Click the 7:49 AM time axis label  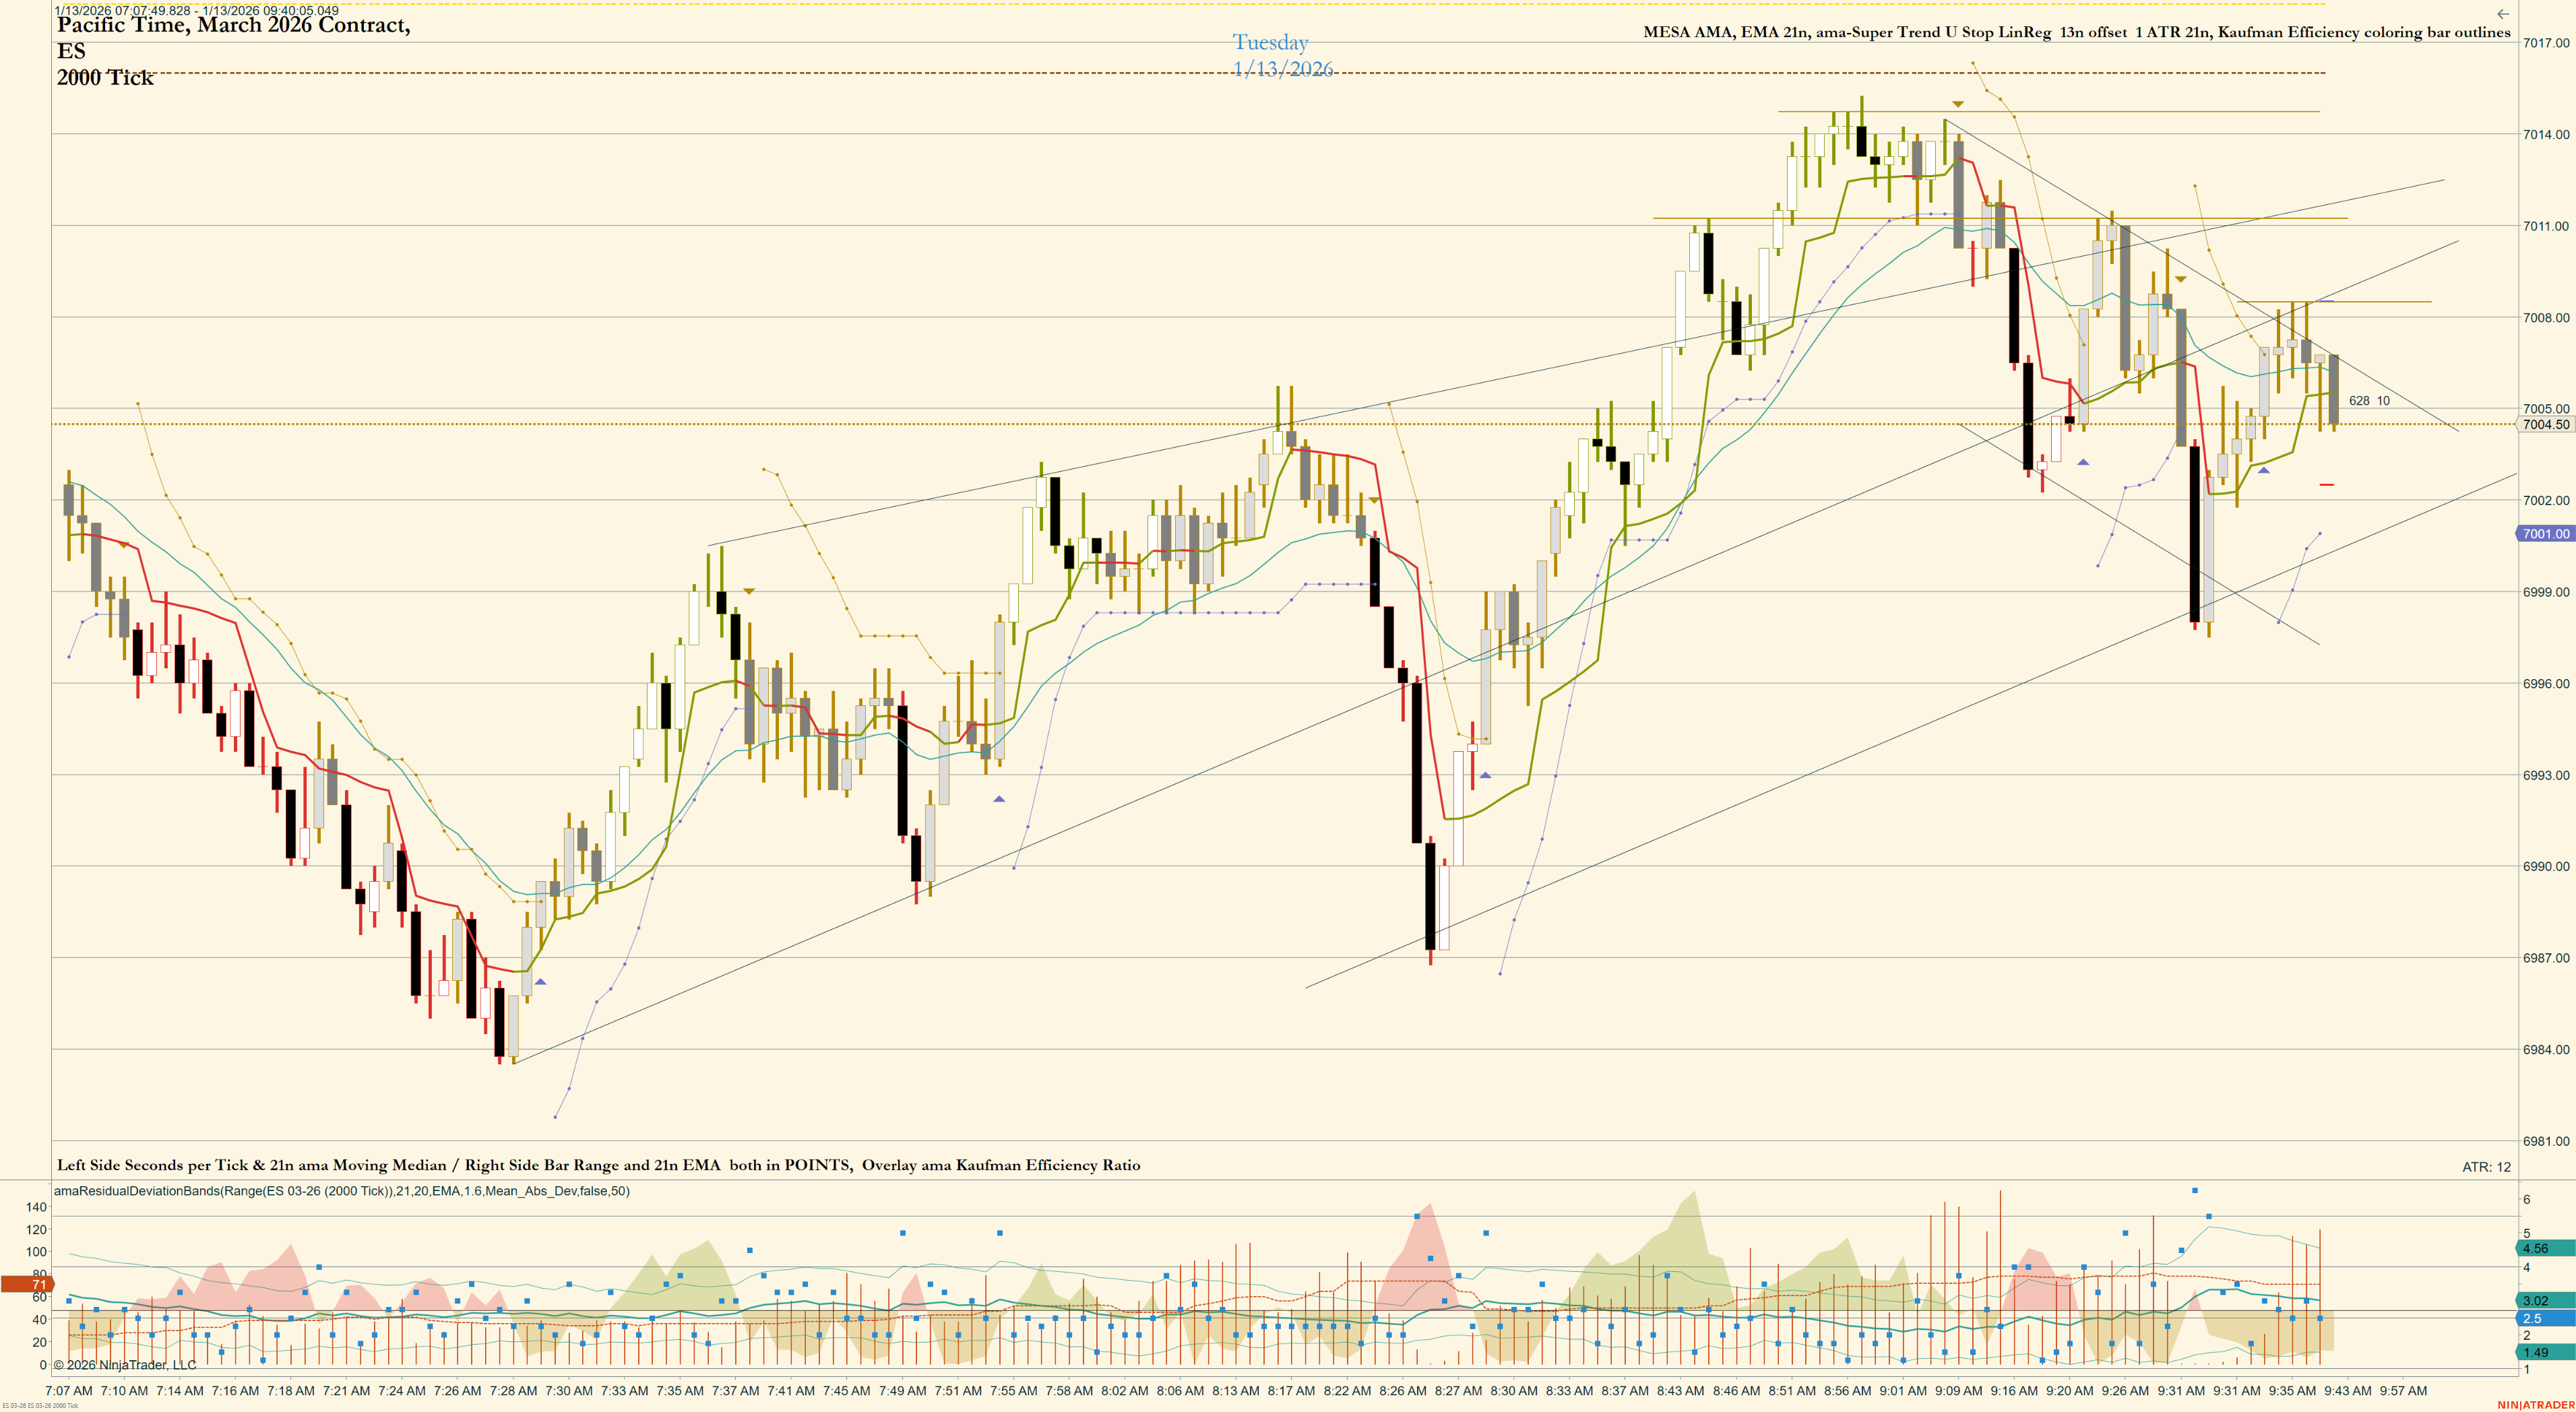pos(903,1391)
